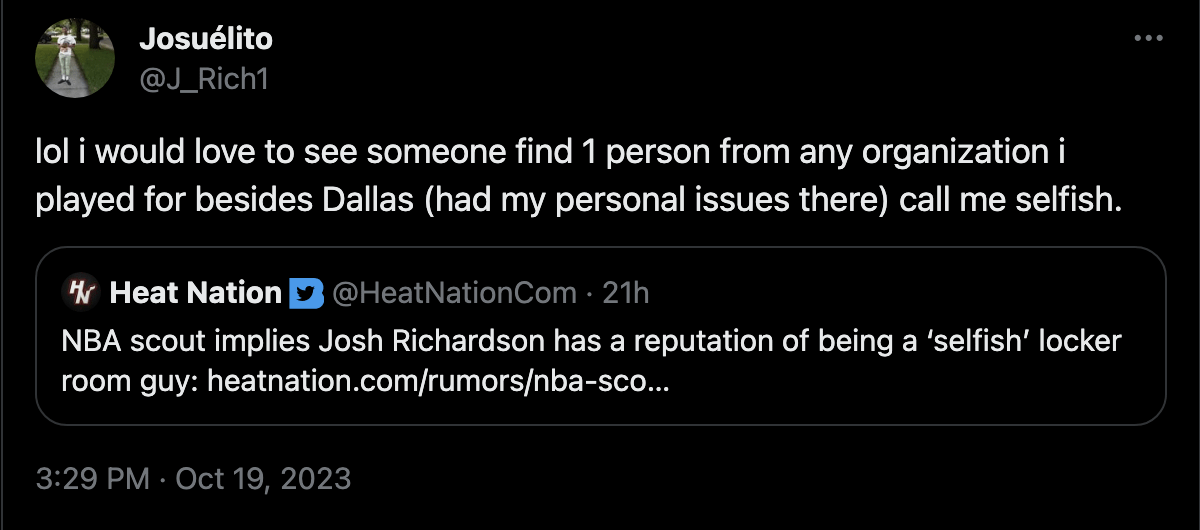The image size is (1200, 530).
Task: Click the Heat Nation logo icon
Action: coord(78,292)
